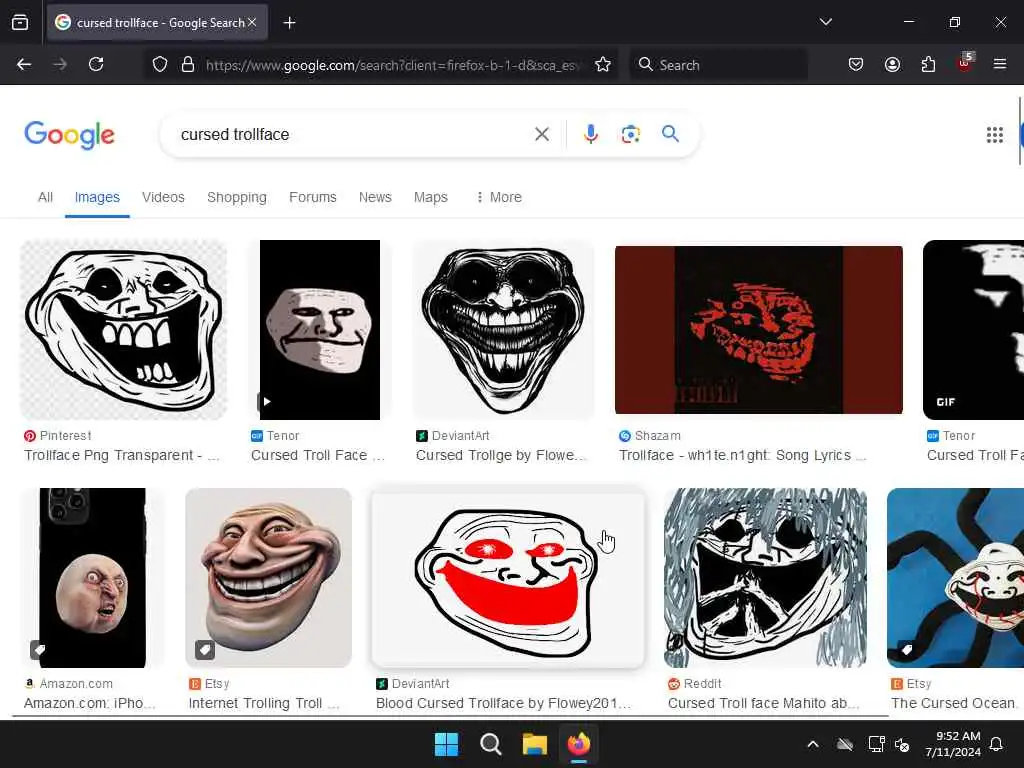
Task: Select the Images results tab
Action: [97, 197]
